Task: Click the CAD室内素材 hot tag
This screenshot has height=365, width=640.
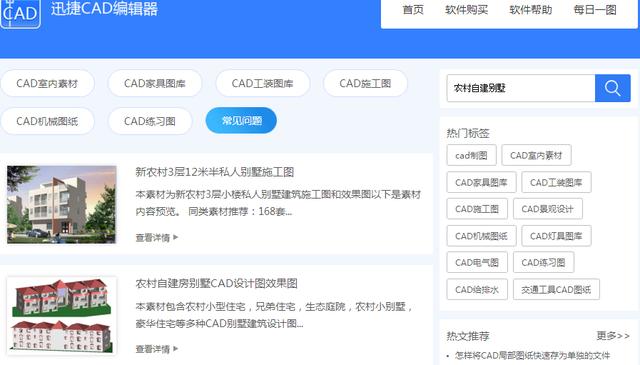Action: click(536, 155)
